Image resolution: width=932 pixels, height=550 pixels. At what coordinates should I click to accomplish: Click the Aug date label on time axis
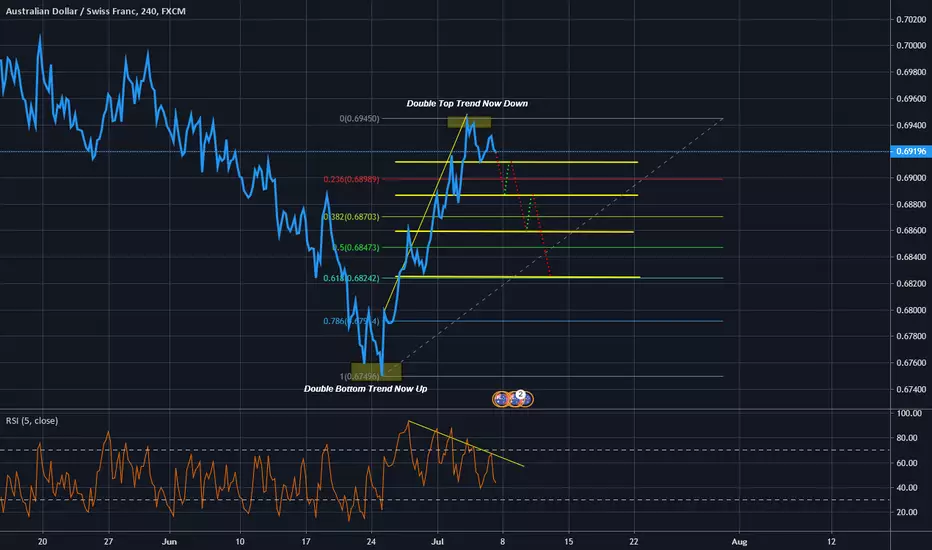[739, 542]
